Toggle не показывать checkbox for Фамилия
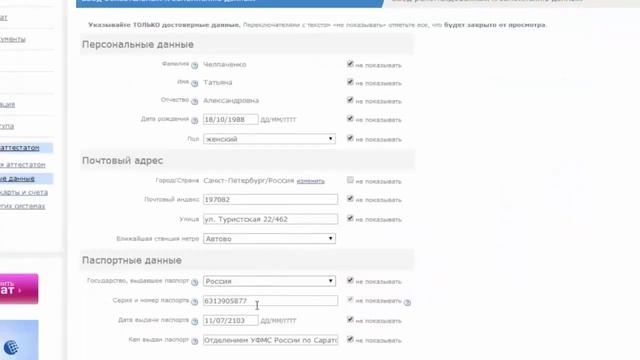The width and height of the screenshot is (640, 360). (x=350, y=64)
